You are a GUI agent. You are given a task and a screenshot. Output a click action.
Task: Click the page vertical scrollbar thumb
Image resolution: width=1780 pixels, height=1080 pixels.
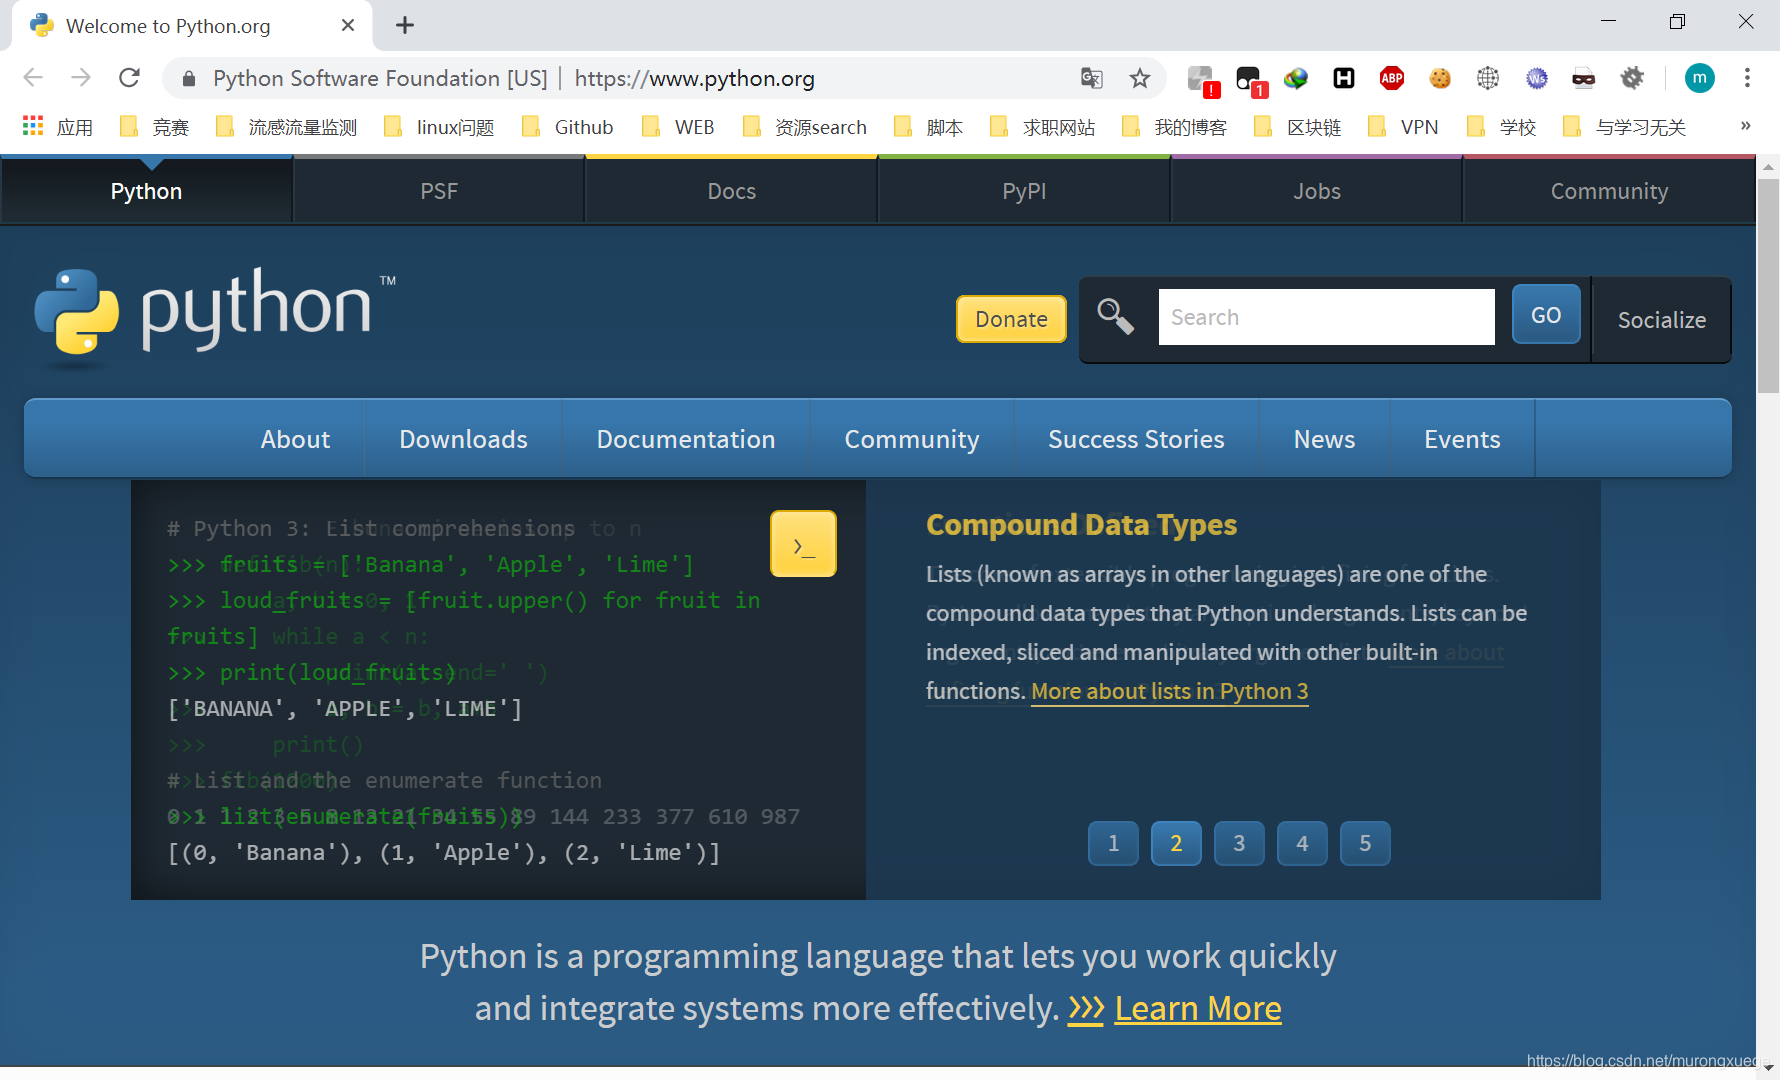coord(1768,286)
